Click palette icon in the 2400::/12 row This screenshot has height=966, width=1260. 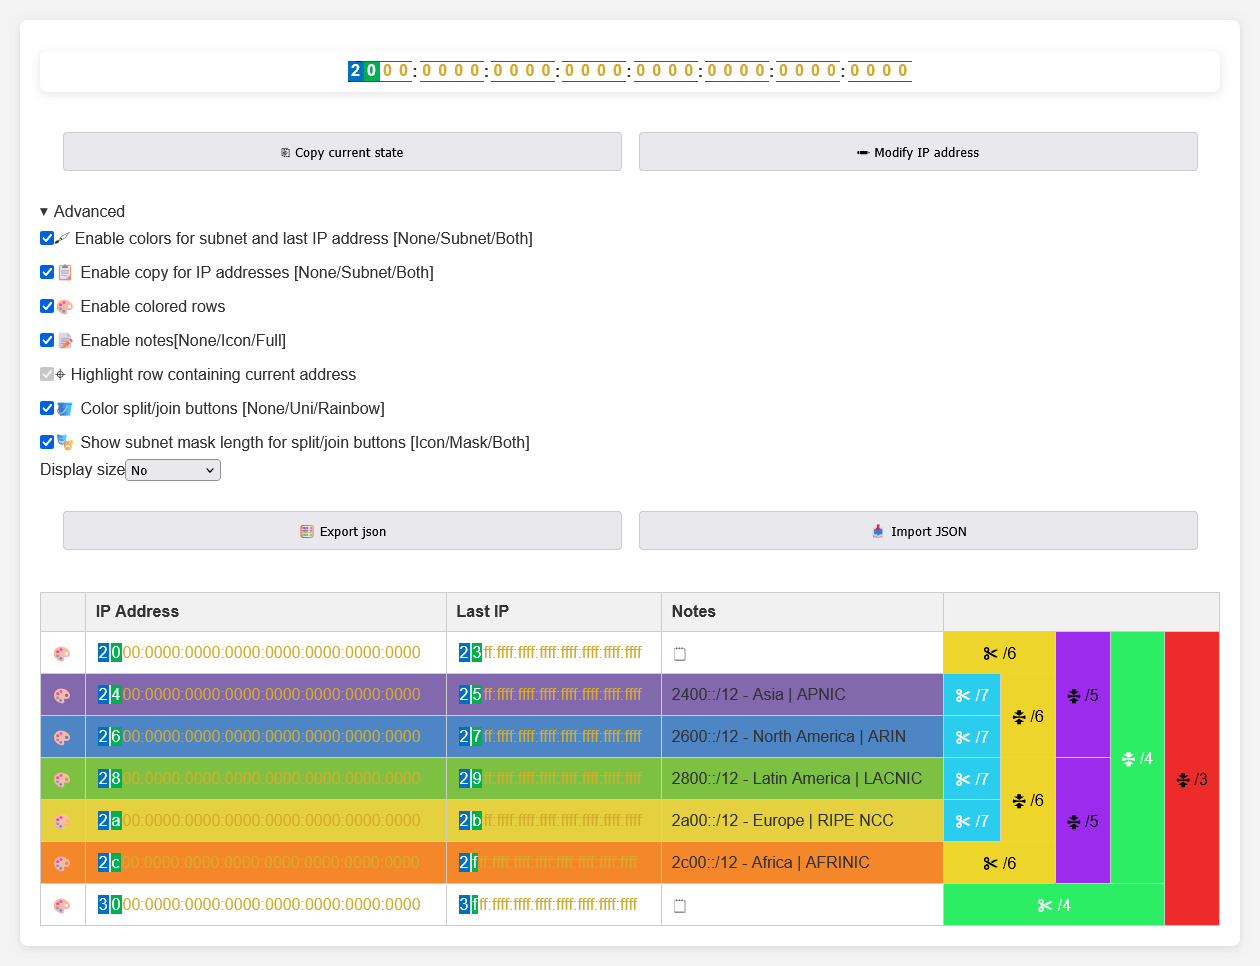(x=62, y=695)
